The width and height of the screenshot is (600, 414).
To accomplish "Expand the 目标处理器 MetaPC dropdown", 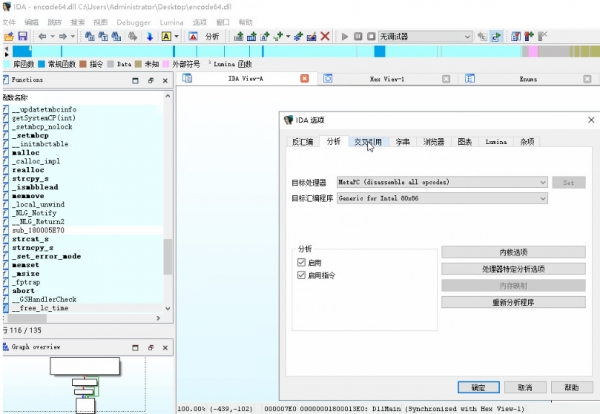I will (543, 183).
